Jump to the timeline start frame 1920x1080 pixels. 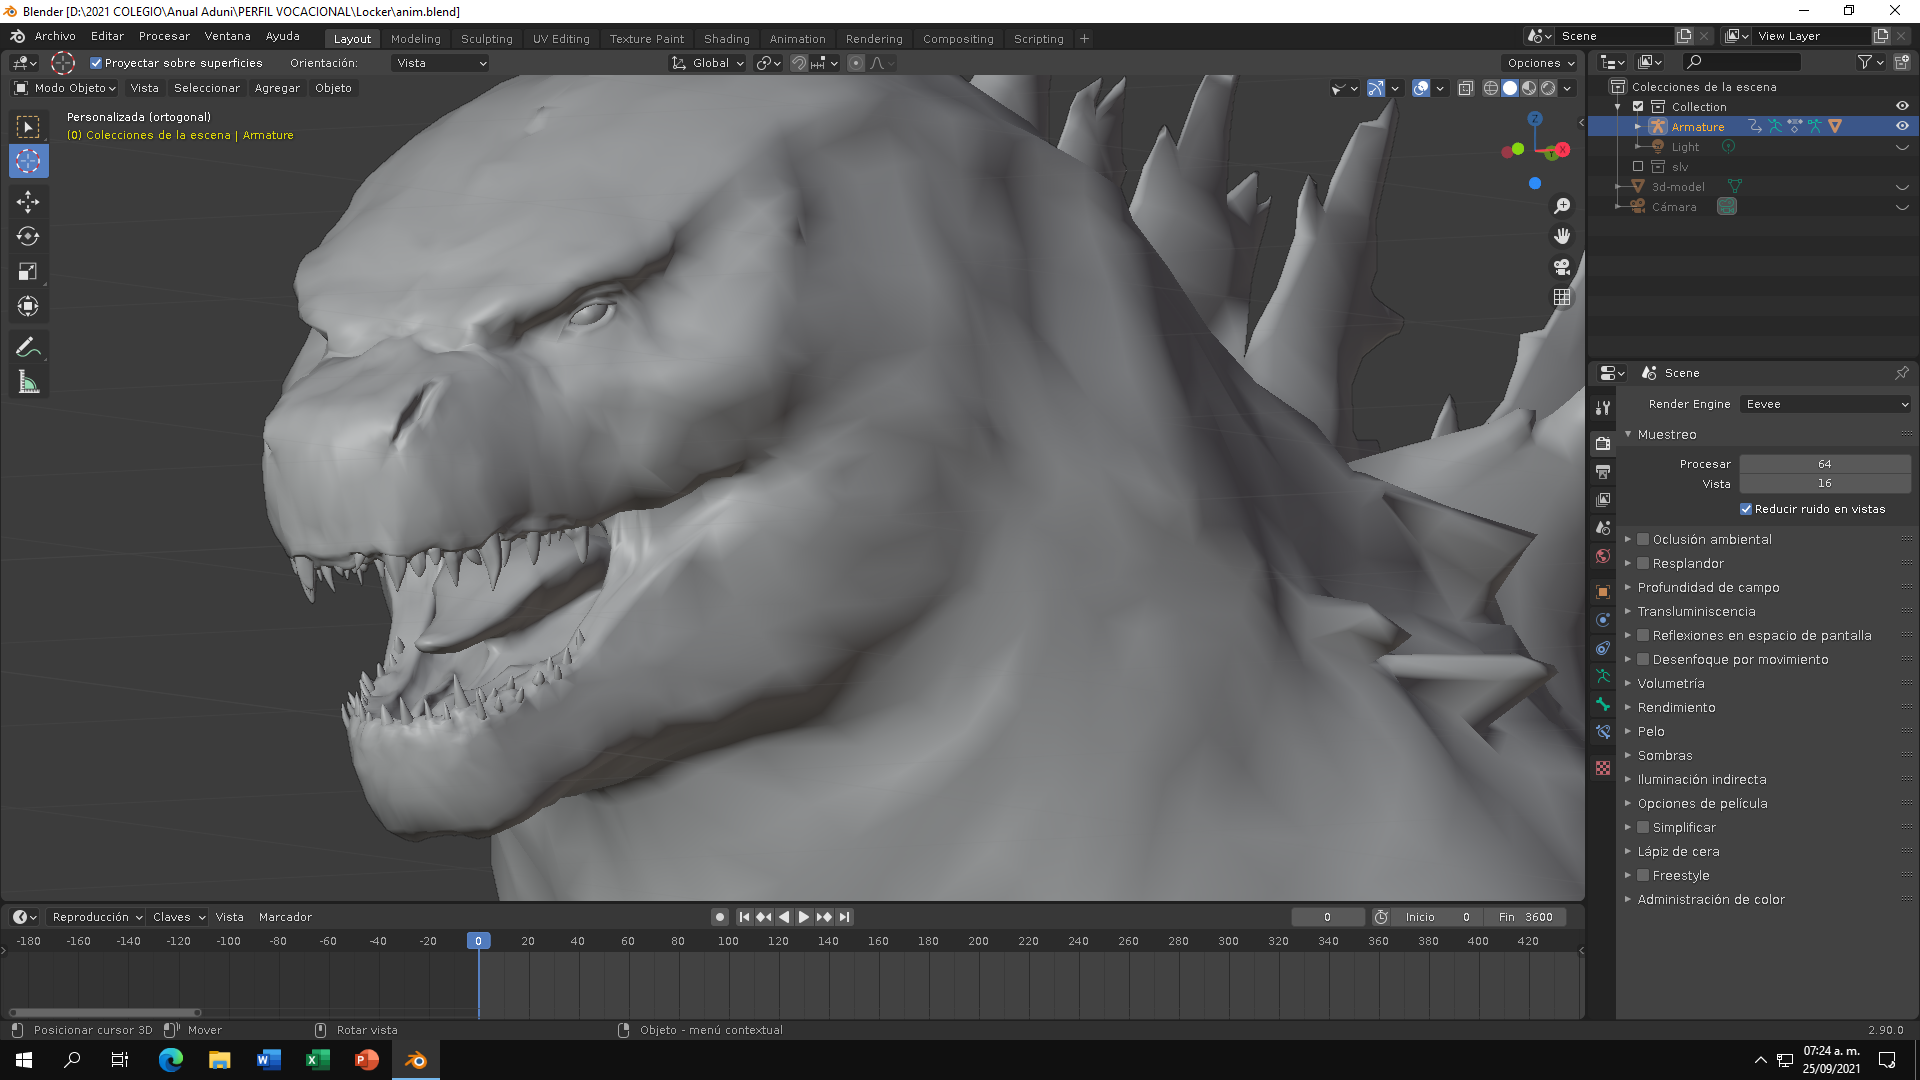click(744, 917)
